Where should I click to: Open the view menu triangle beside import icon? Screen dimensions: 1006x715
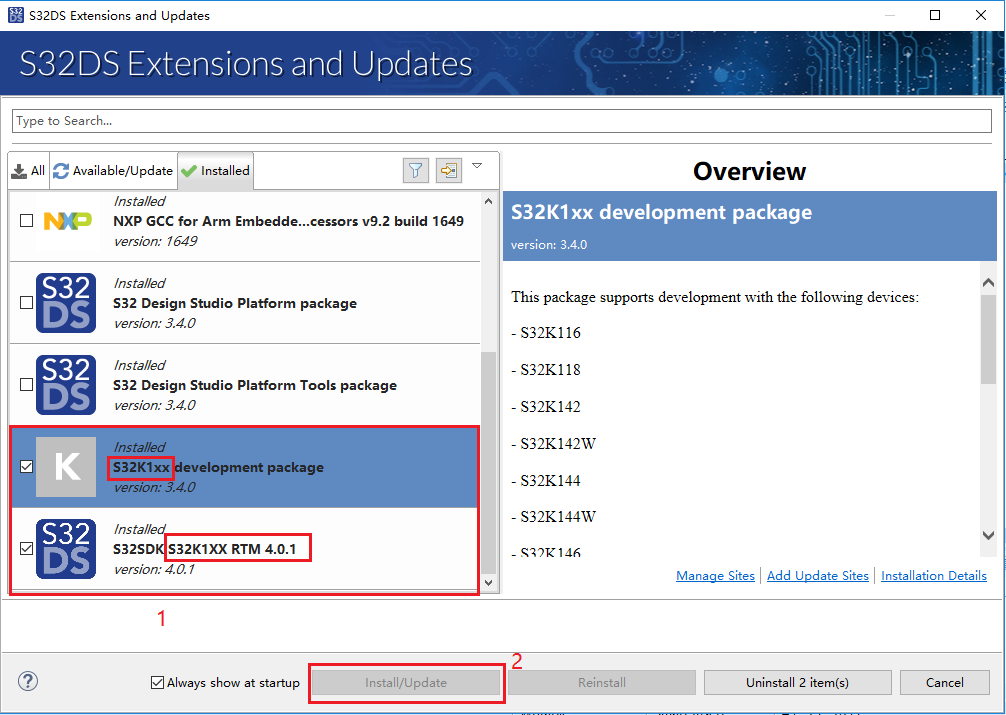[477, 166]
